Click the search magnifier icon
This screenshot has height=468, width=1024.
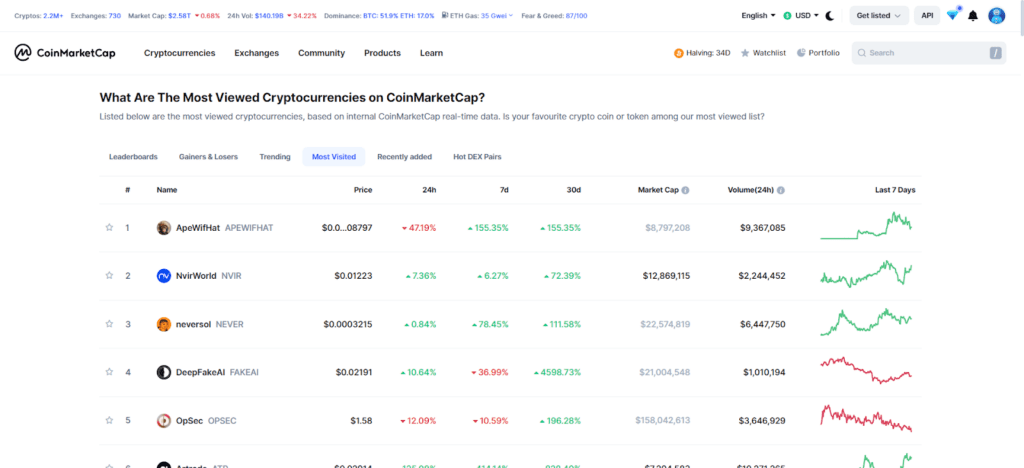[862, 53]
